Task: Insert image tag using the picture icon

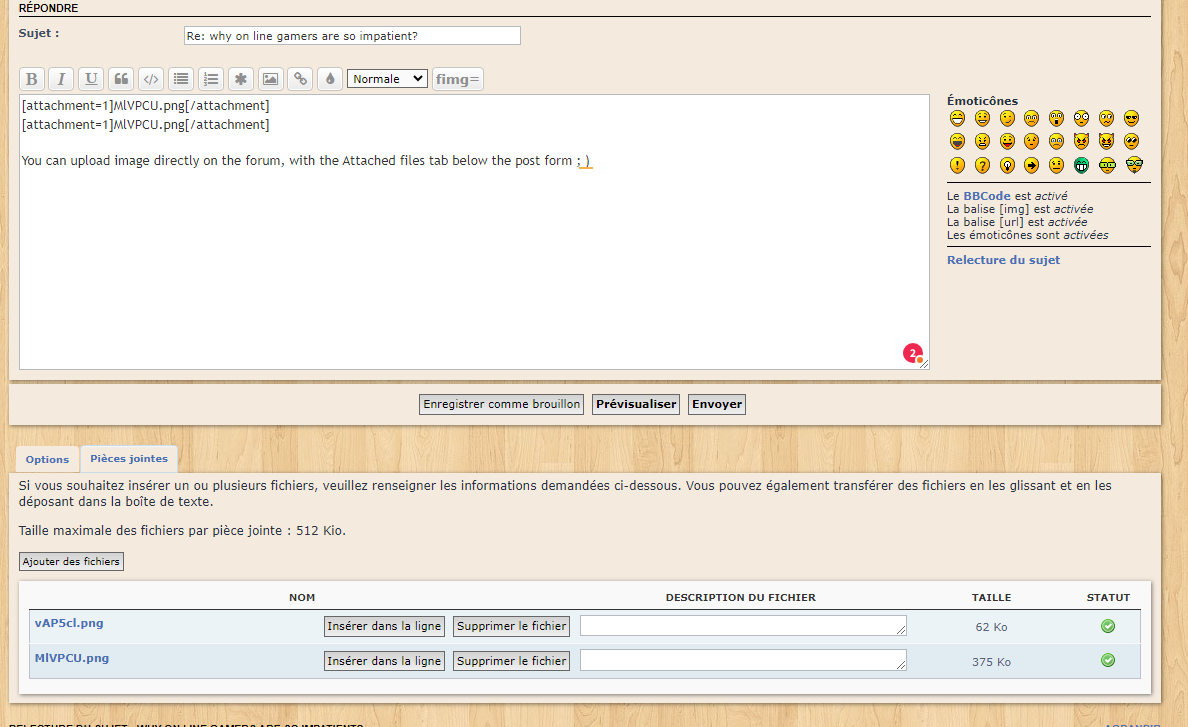Action: [270, 79]
